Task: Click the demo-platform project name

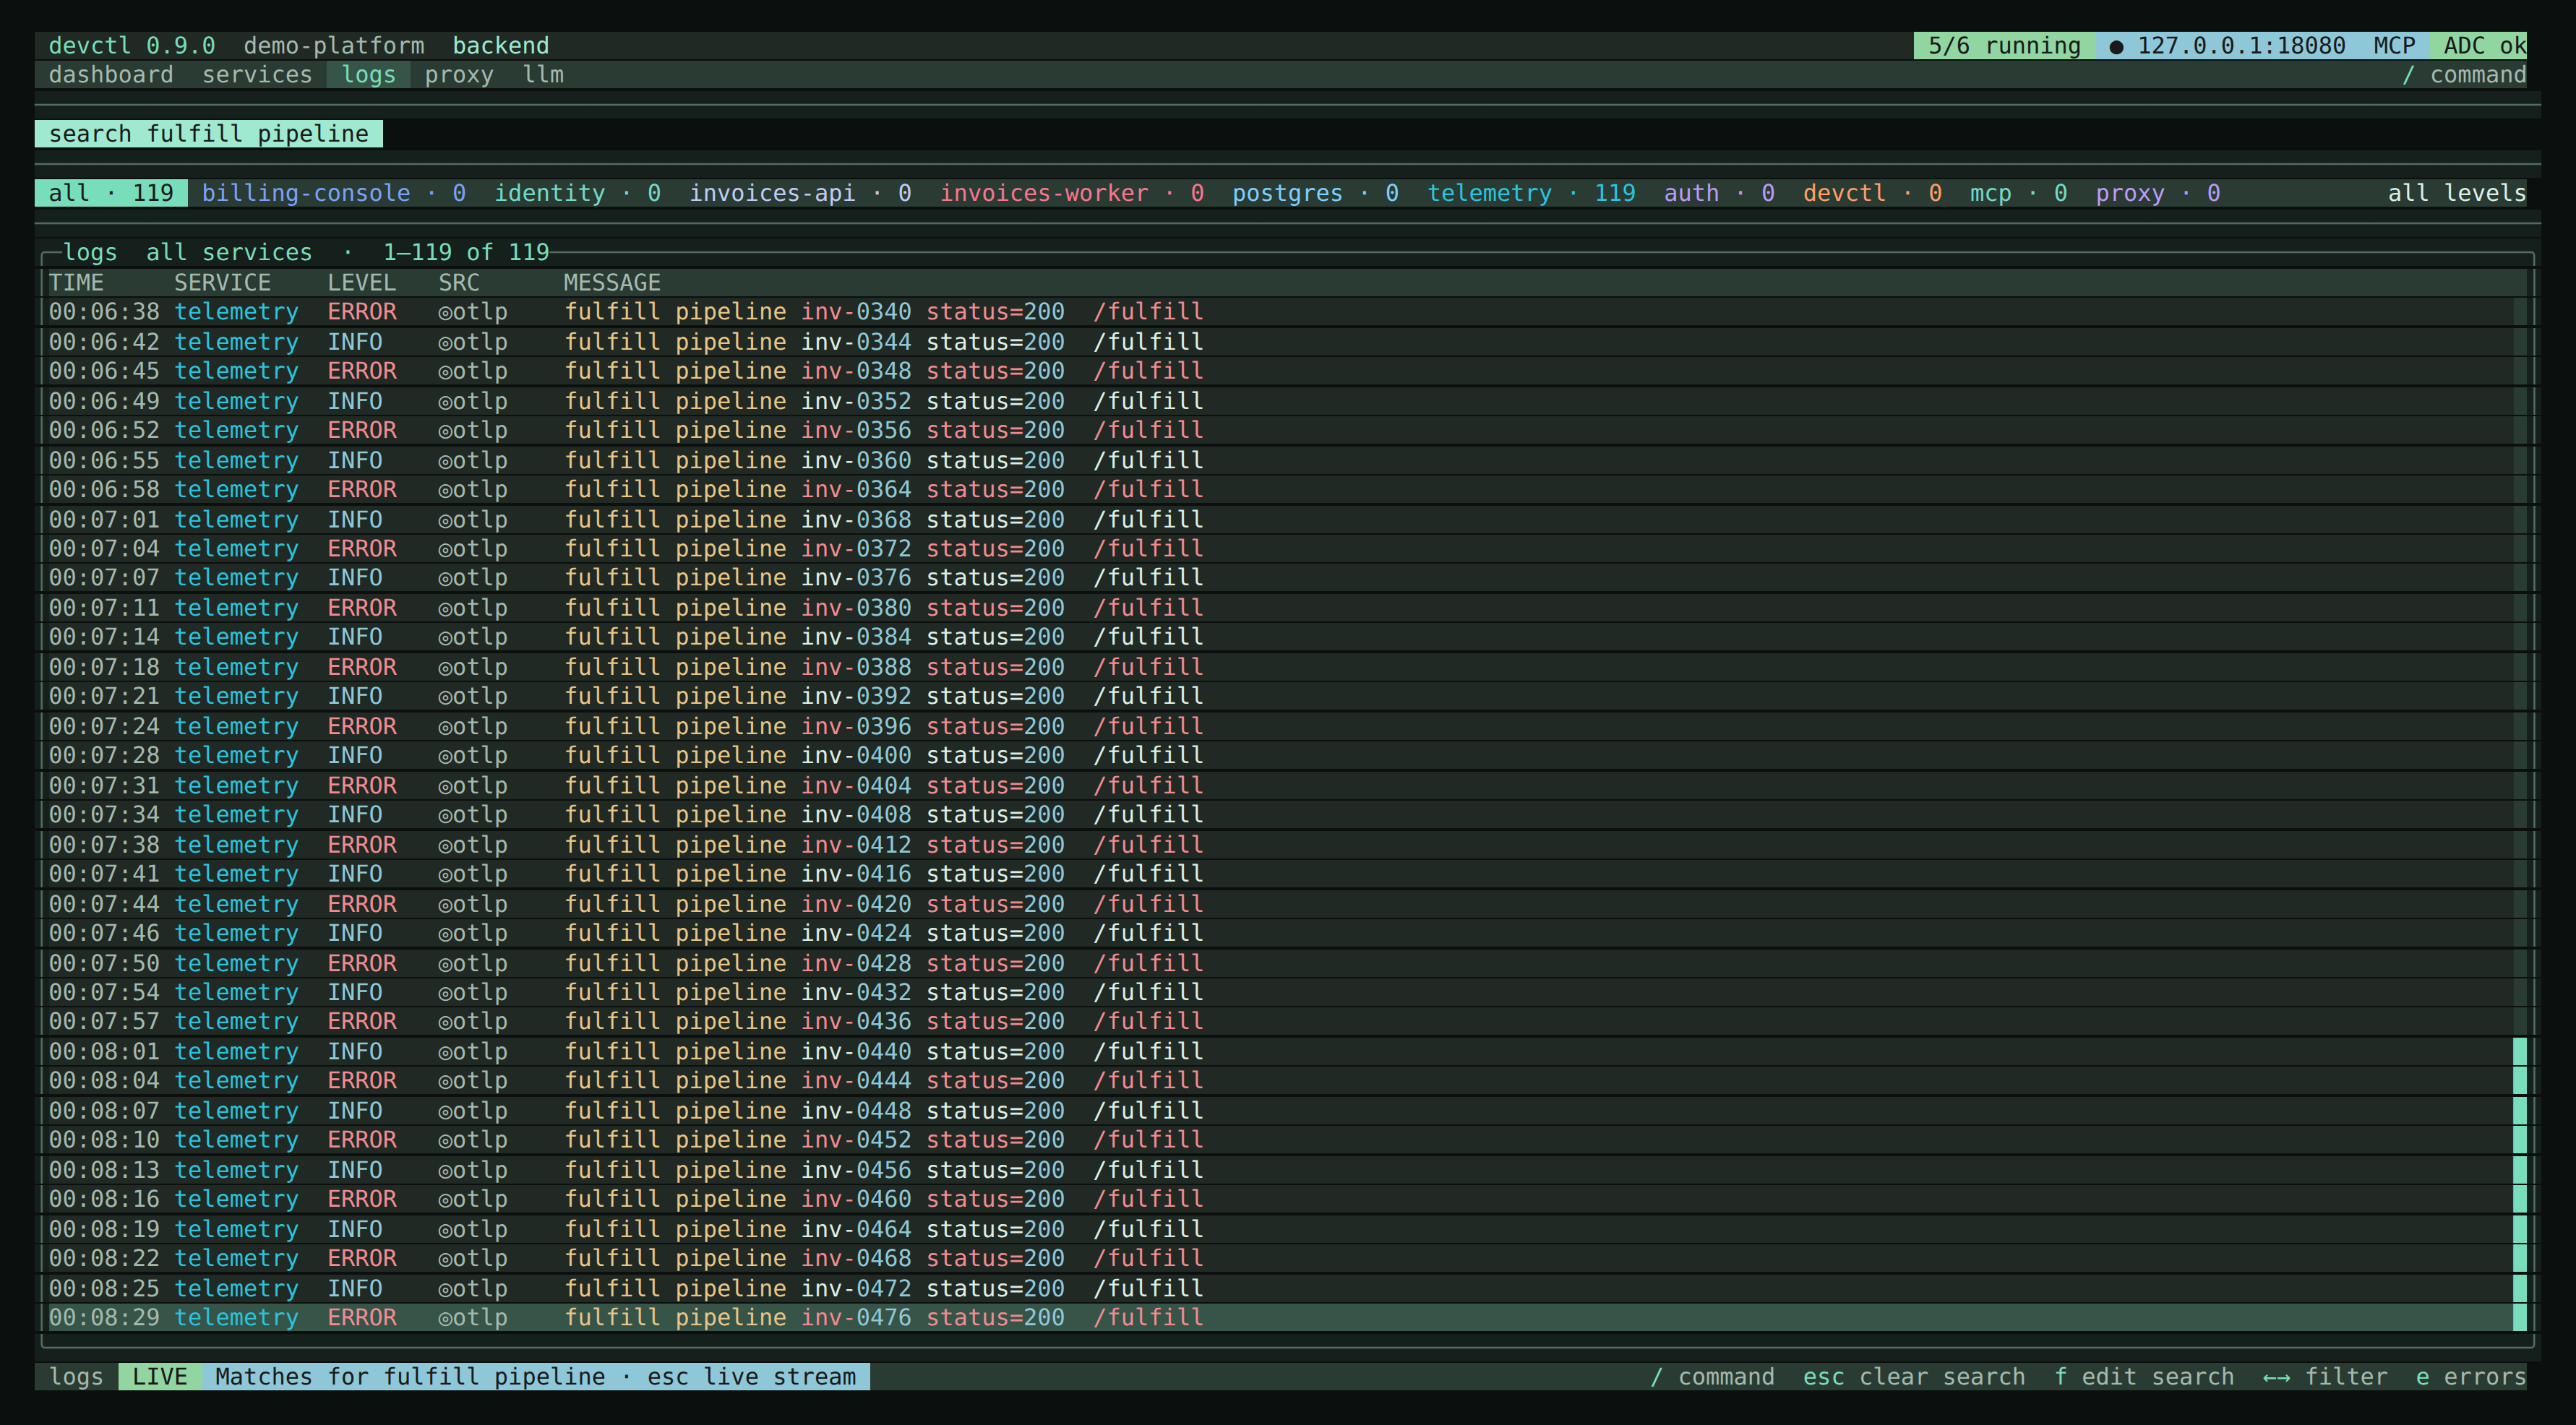Action: coord(334,46)
